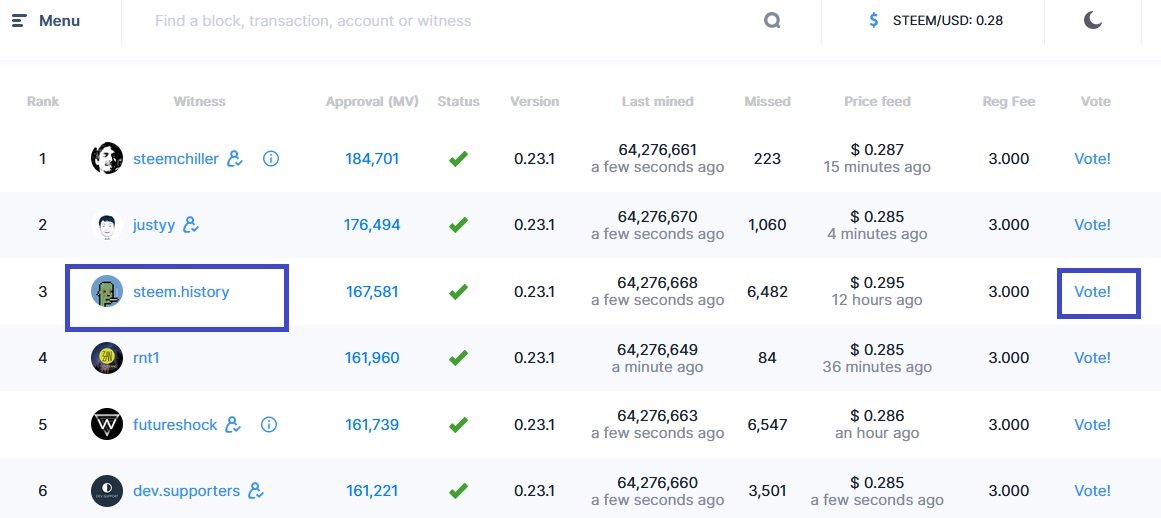Viewport: 1161px width, 518px height.
Task: Open steem.history witness profile
Action: (x=181, y=292)
